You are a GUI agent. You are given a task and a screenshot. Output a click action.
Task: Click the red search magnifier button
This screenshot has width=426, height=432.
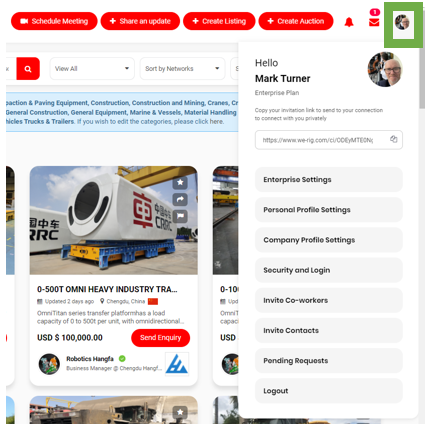[x=28, y=69]
